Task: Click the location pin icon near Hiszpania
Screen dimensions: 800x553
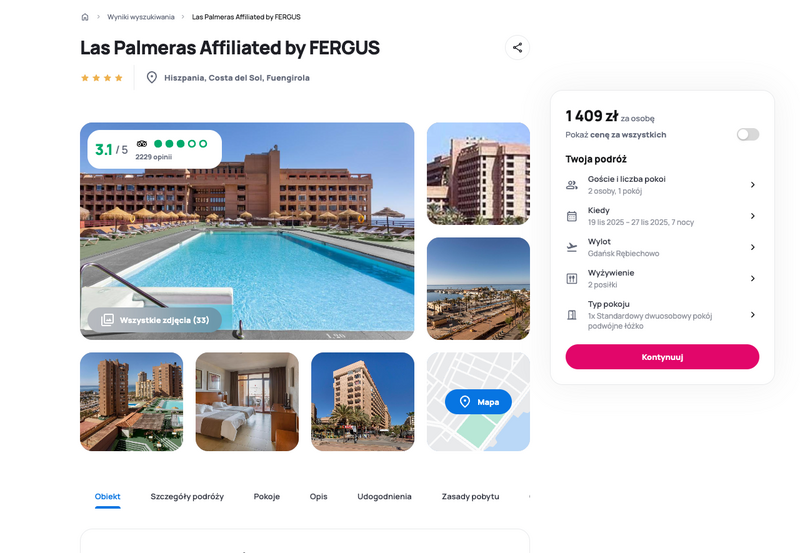Action: tap(152, 77)
